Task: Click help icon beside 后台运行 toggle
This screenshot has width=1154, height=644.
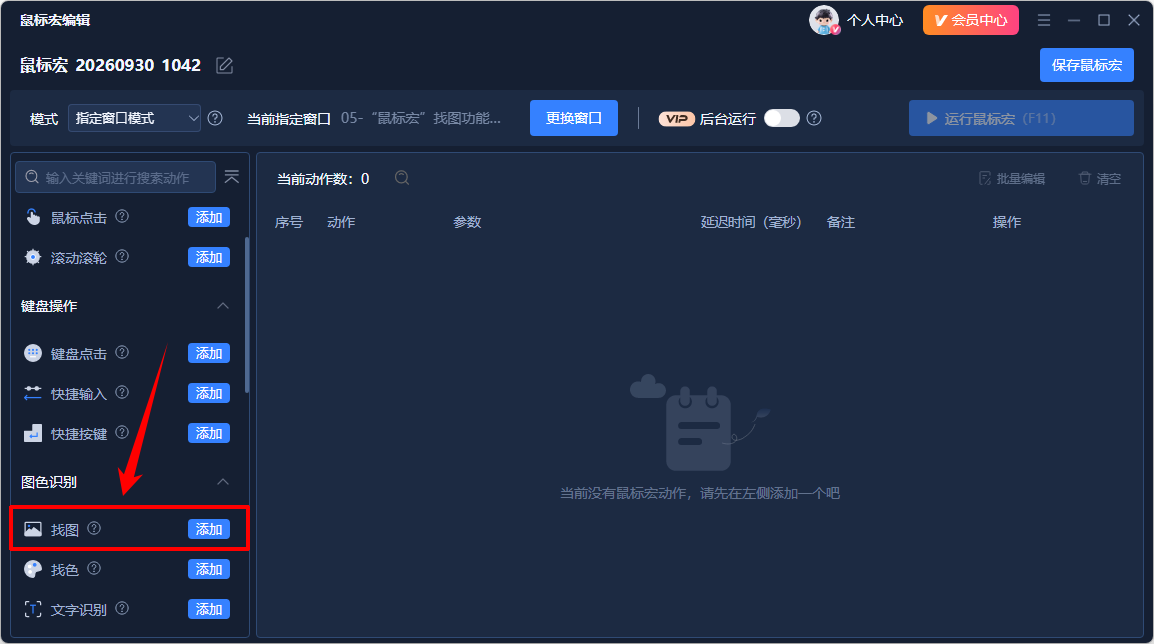Action: pyautogui.click(x=814, y=118)
